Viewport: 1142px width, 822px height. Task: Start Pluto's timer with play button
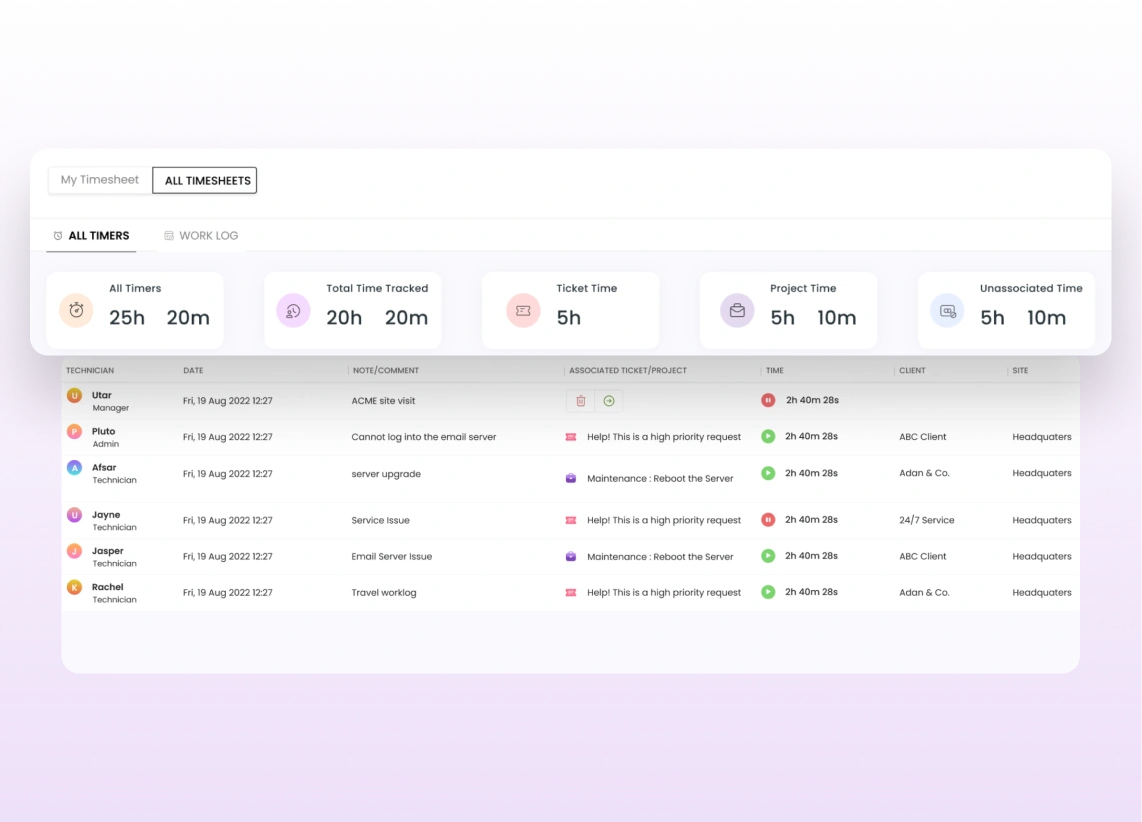point(768,436)
